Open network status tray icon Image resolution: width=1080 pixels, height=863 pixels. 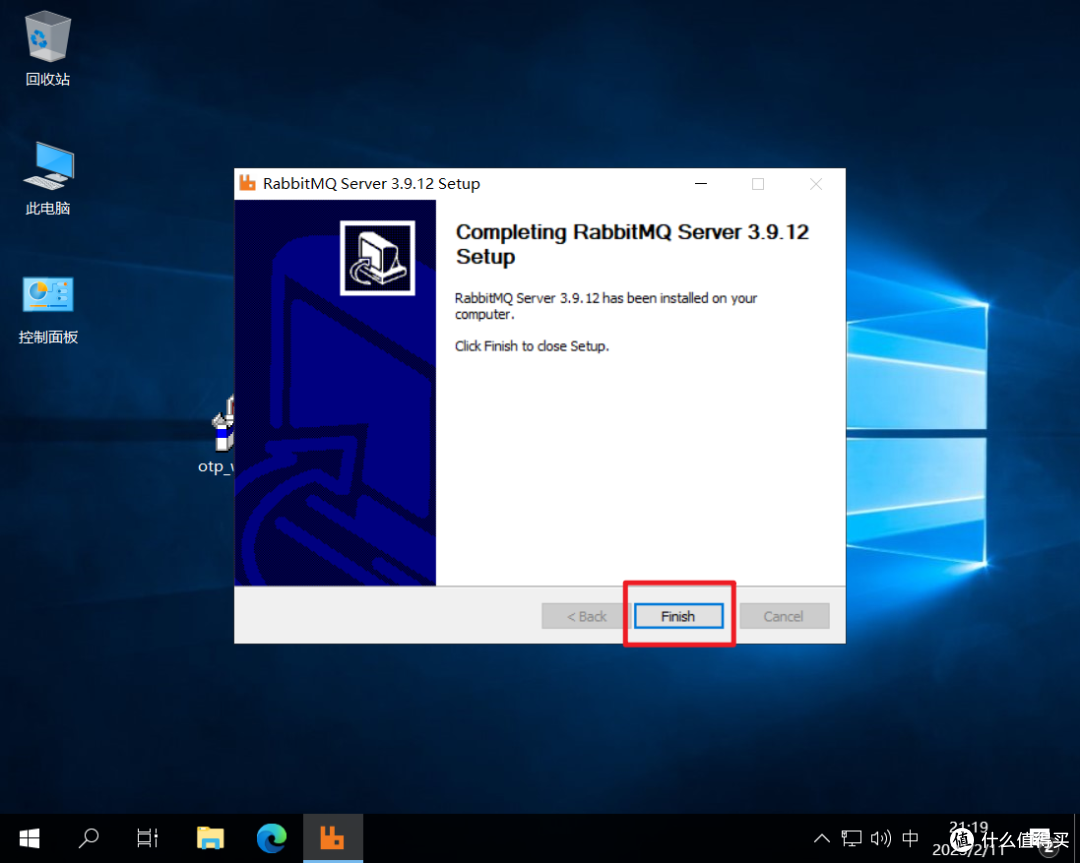pos(851,838)
